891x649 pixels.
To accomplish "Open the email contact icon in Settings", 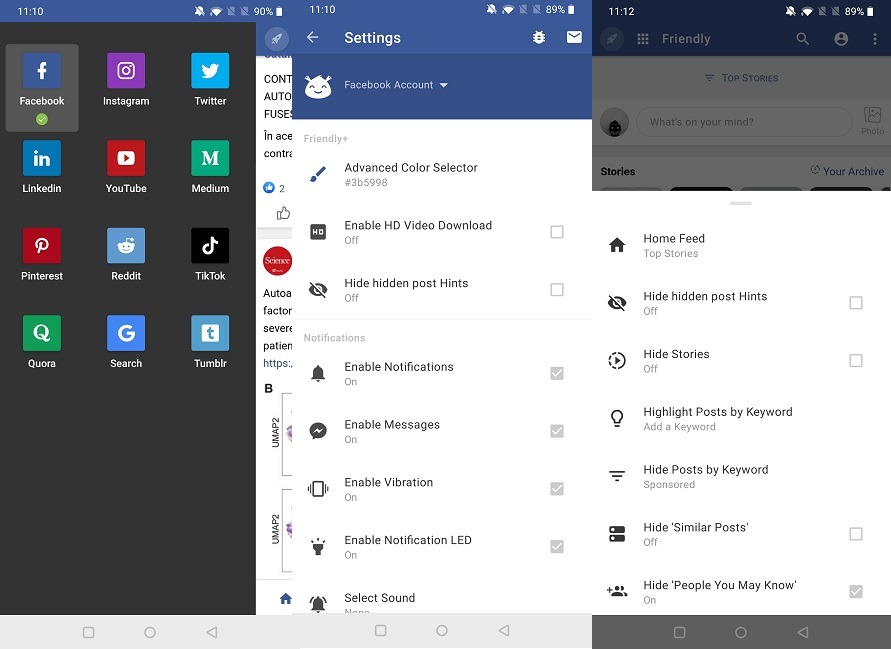I will 575,36.
